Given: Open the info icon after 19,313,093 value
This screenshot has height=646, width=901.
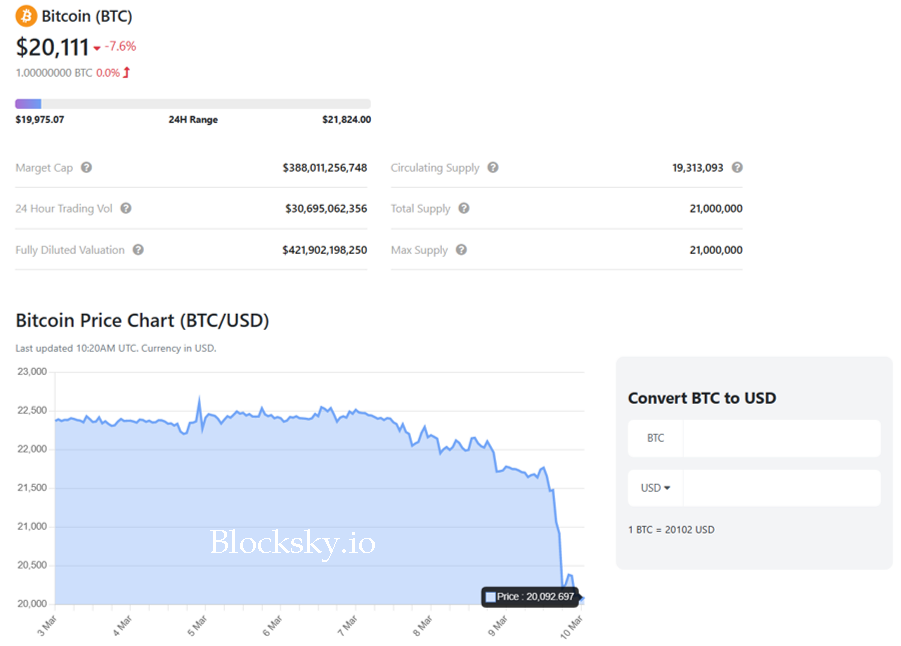Looking at the screenshot, I should pyautogui.click(x=737, y=167).
